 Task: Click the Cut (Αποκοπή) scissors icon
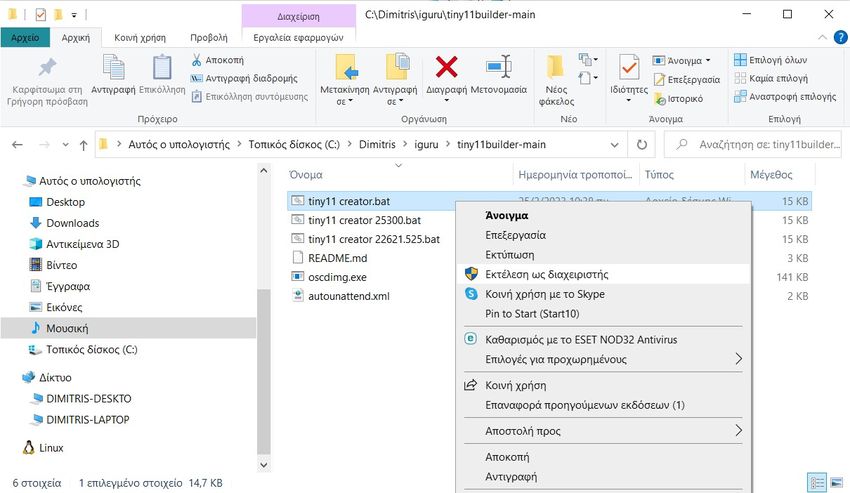[x=196, y=60]
